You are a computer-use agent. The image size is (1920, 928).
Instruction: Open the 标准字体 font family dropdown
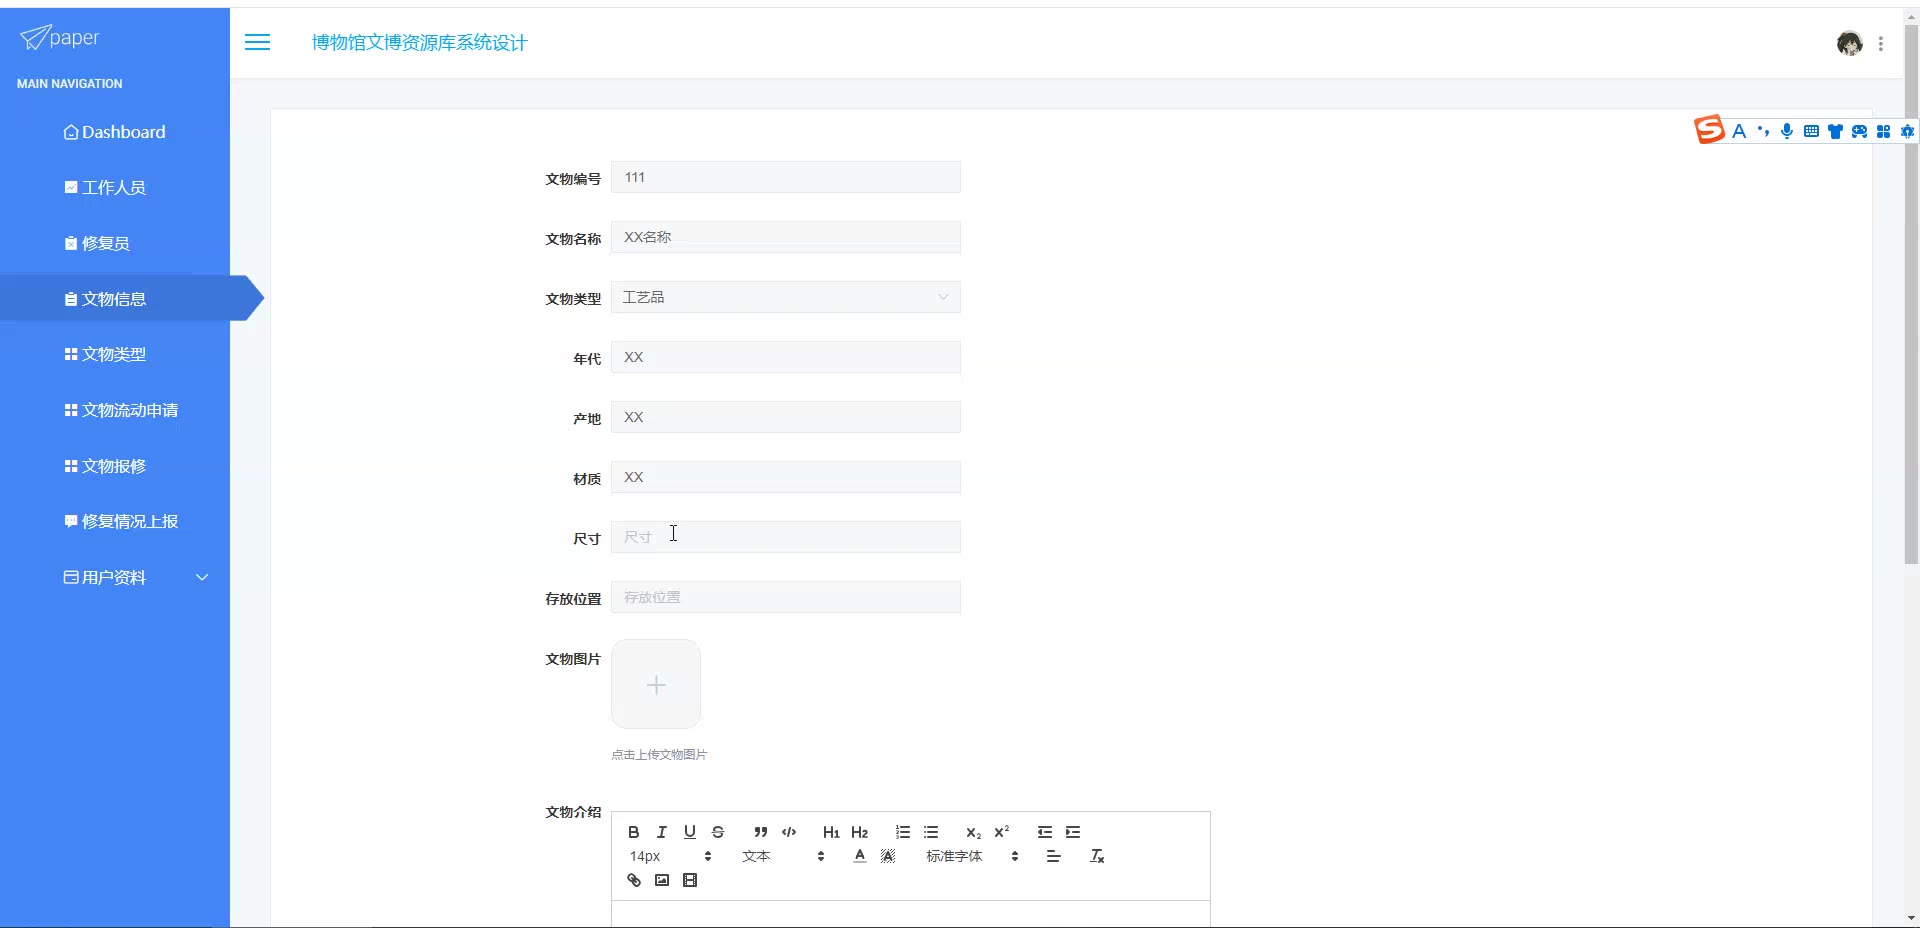[x=972, y=856]
